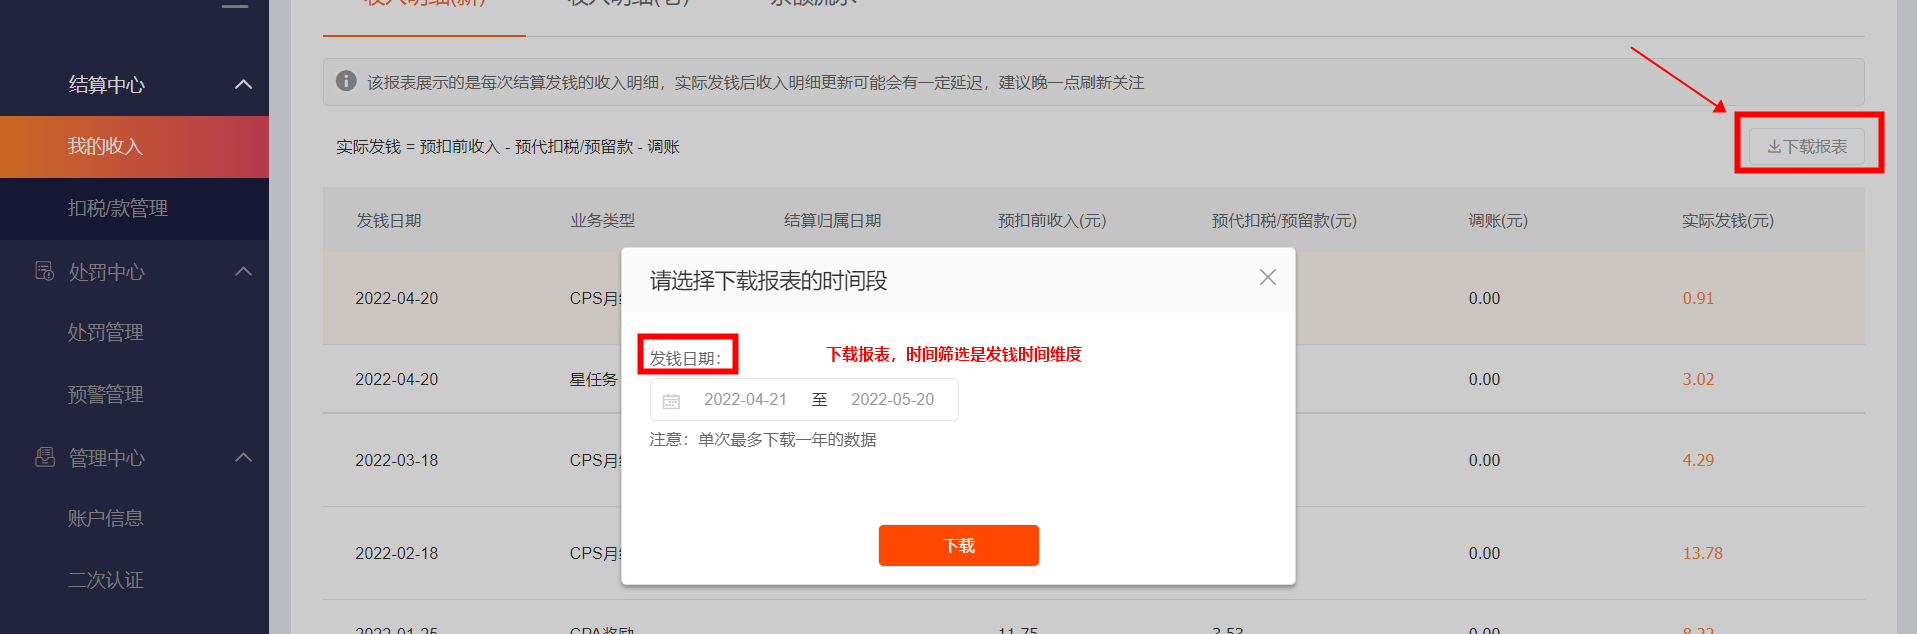This screenshot has height=634, width=1917.
Task: Click the 预代扣税/预留款(元) column header
Action: coord(1284,221)
